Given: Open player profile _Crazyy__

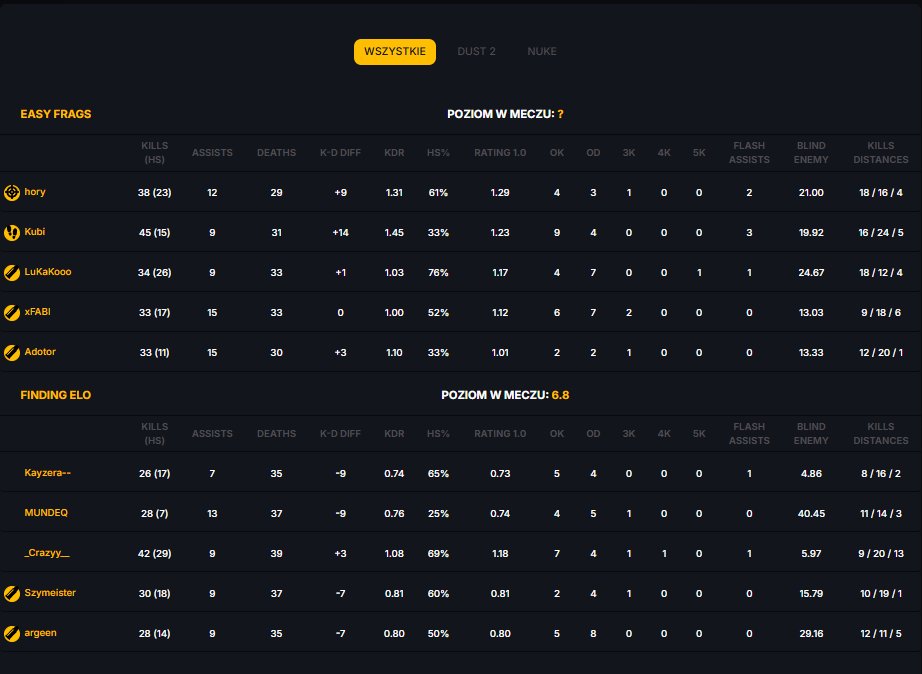Looking at the screenshot, I should pos(46,553).
